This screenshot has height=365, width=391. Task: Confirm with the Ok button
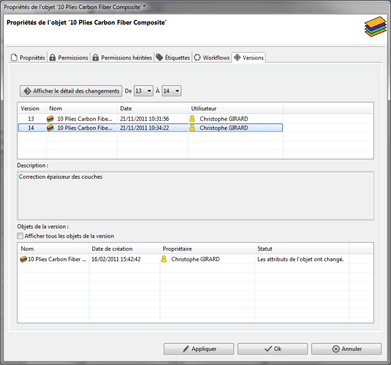pyautogui.click(x=272, y=349)
